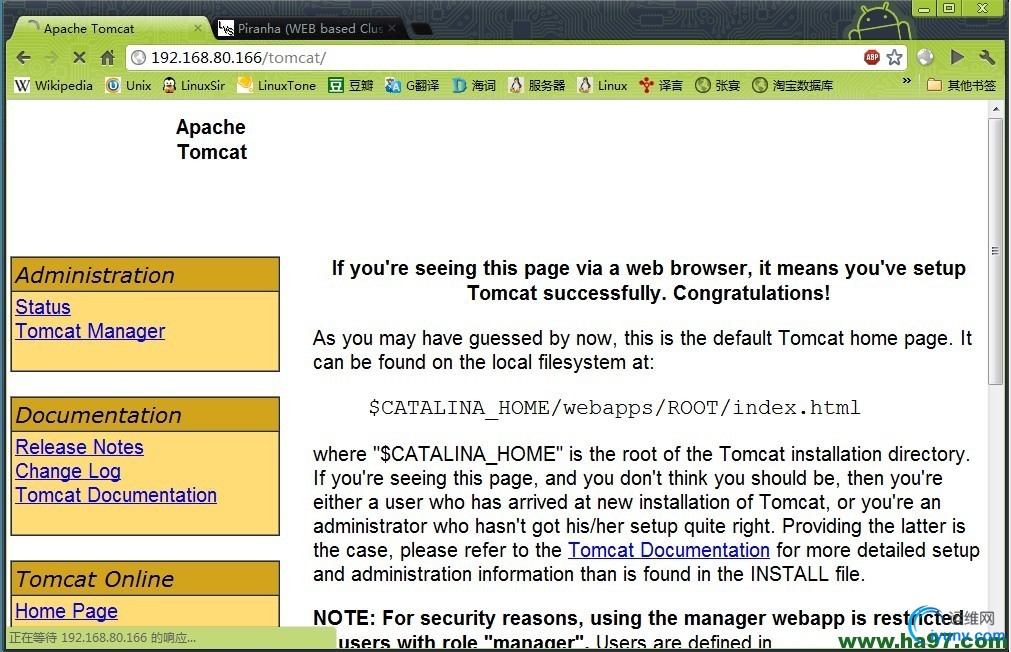Open the LinuxSir bookmark
1011x652 pixels.
194,85
